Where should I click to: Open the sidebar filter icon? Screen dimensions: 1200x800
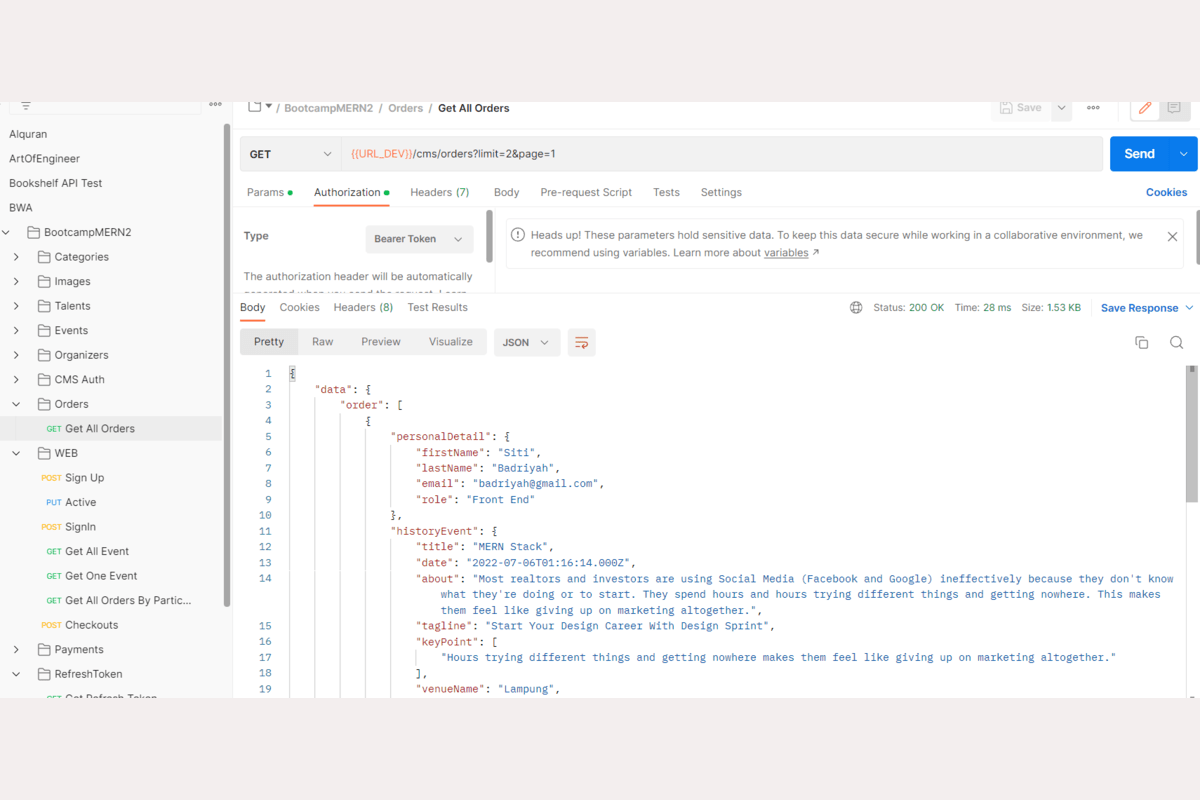click(26, 106)
